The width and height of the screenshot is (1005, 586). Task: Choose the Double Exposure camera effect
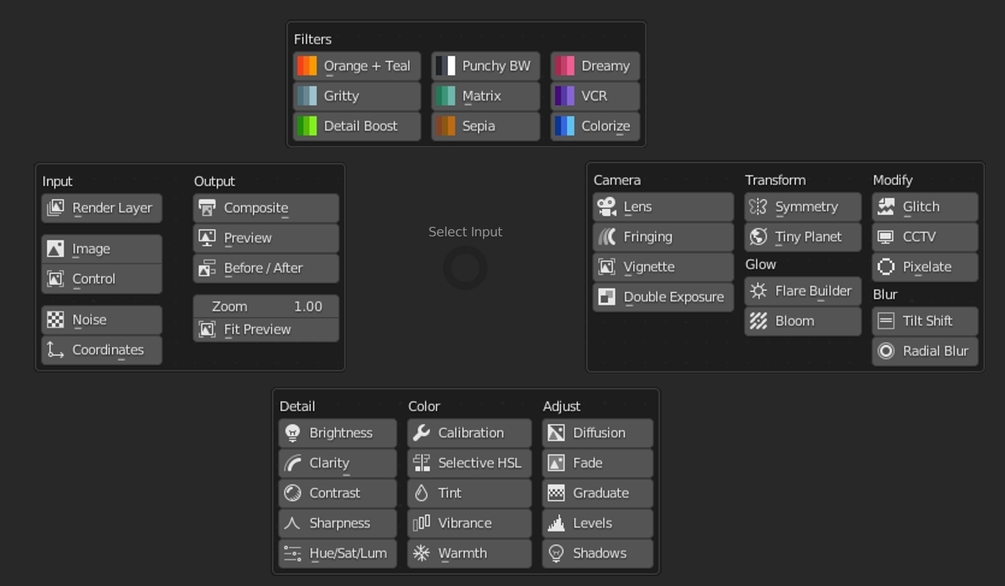[663, 297]
